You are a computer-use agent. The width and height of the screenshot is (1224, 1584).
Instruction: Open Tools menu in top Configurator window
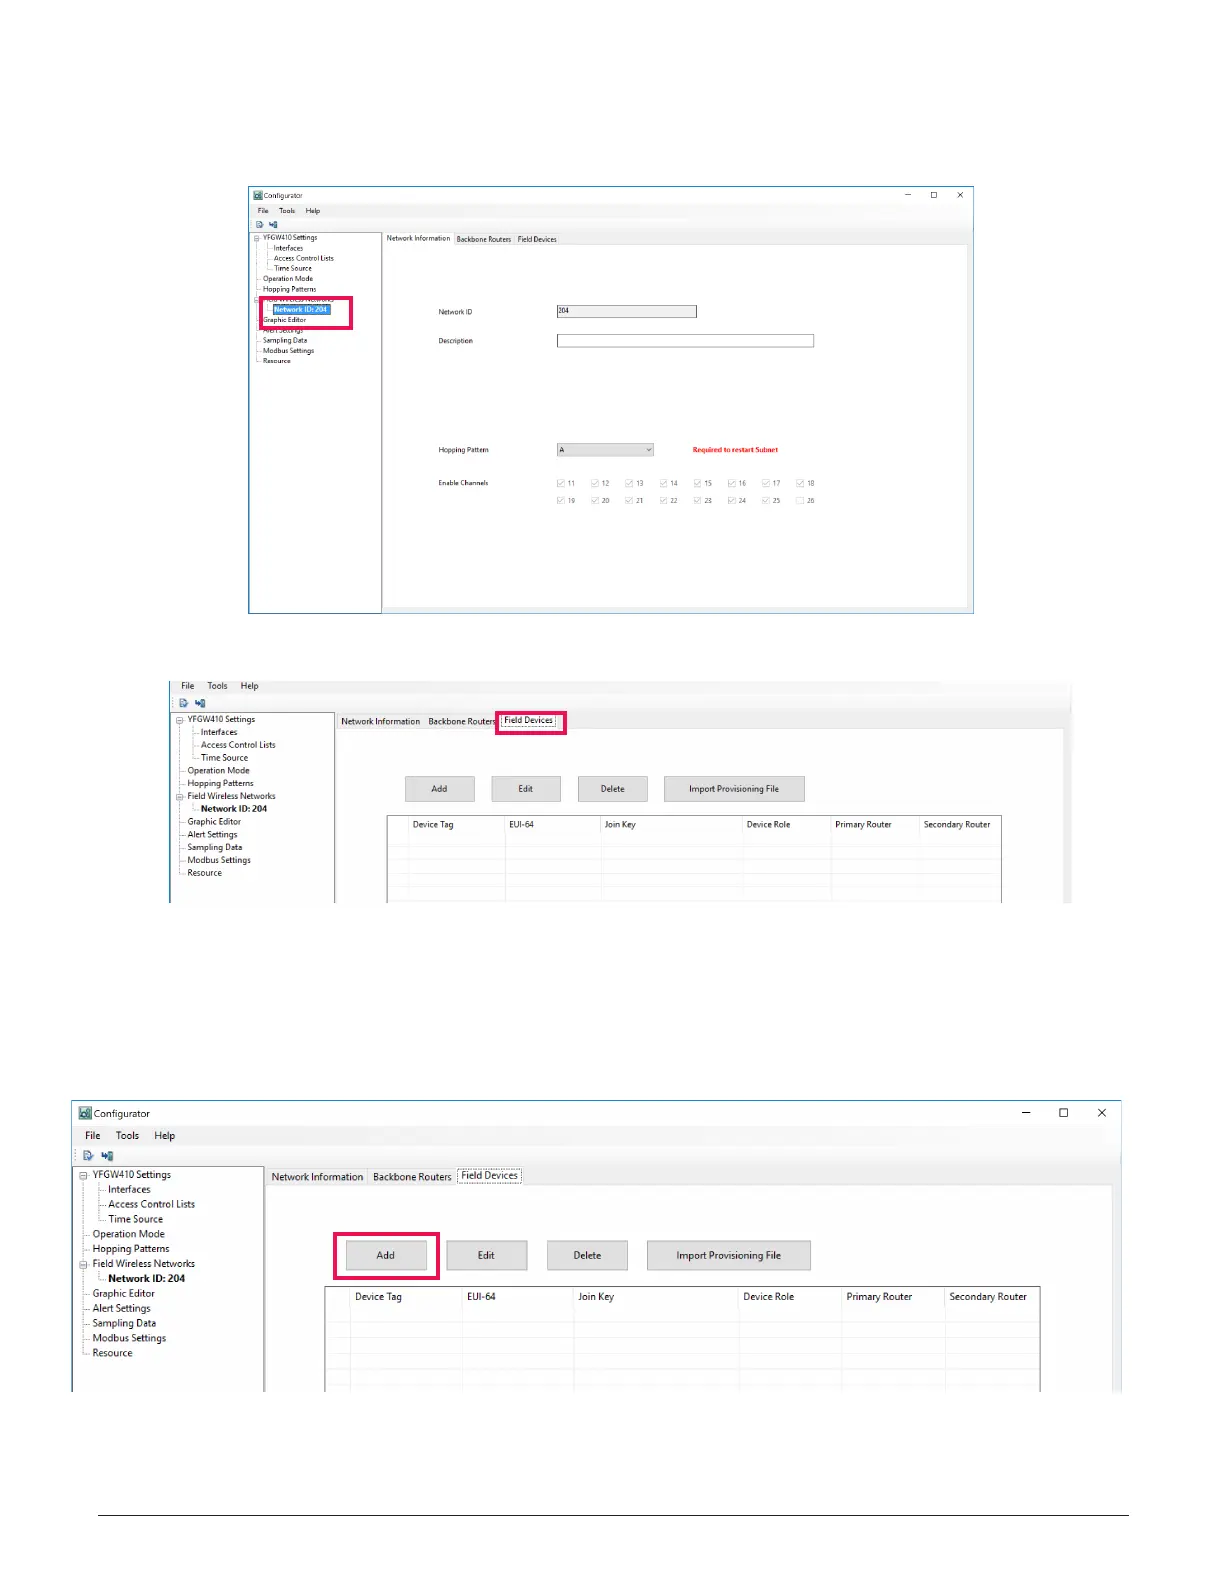[287, 211]
